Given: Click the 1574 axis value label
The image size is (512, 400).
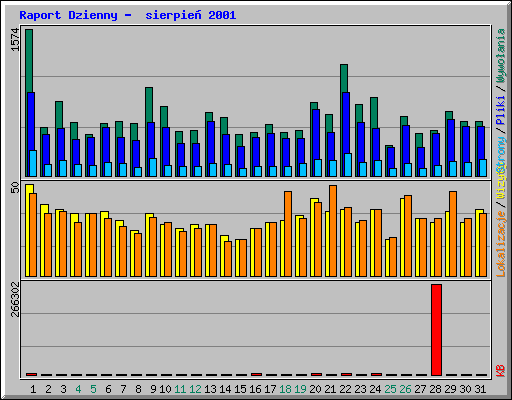Looking at the screenshot, I should [15, 40].
